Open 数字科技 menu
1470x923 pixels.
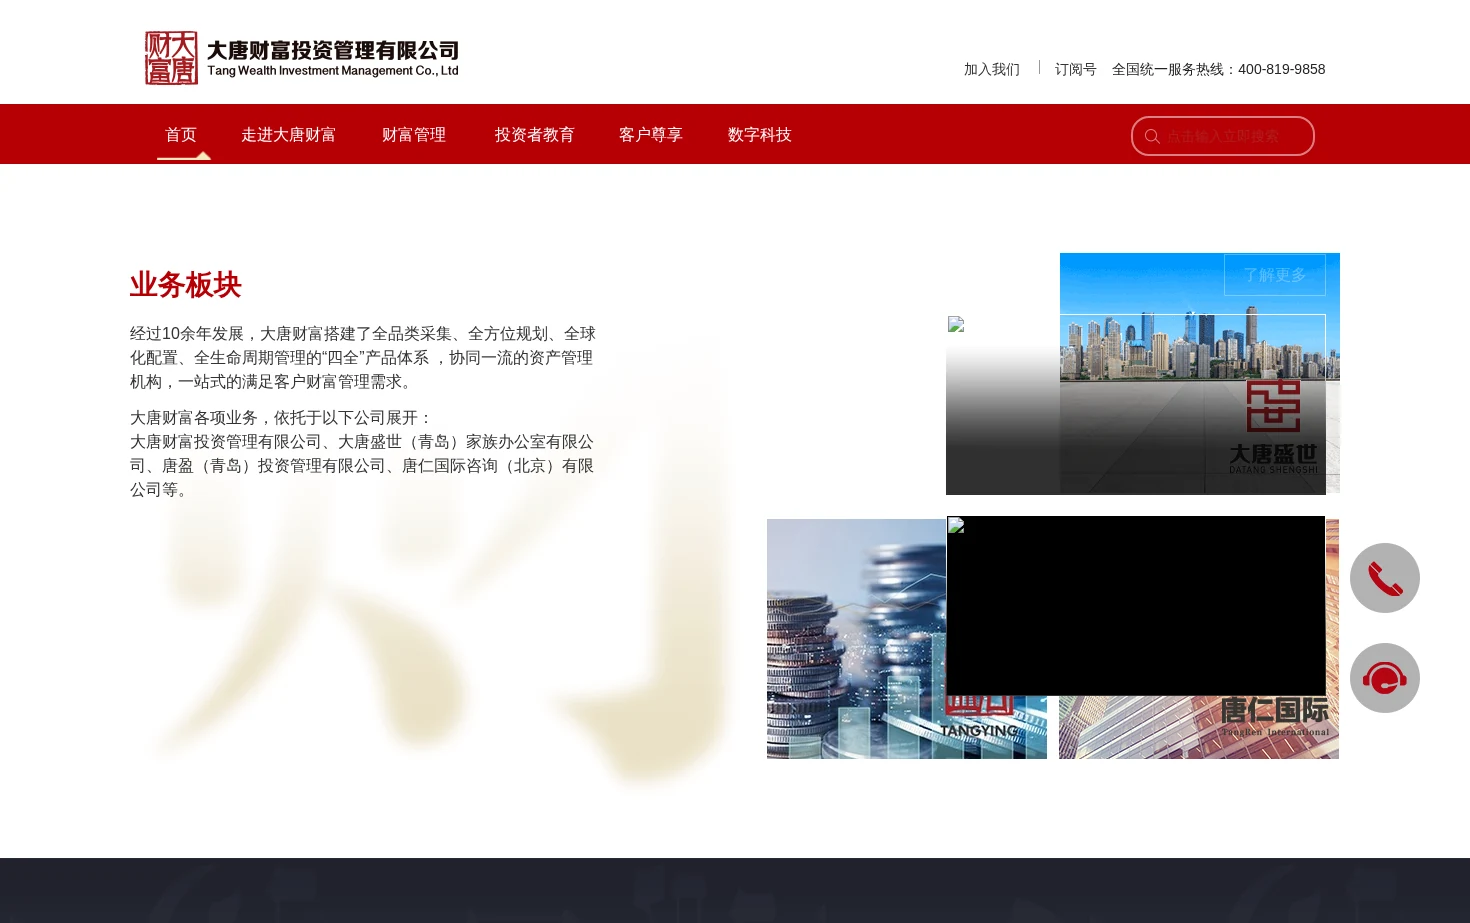click(760, 135)
